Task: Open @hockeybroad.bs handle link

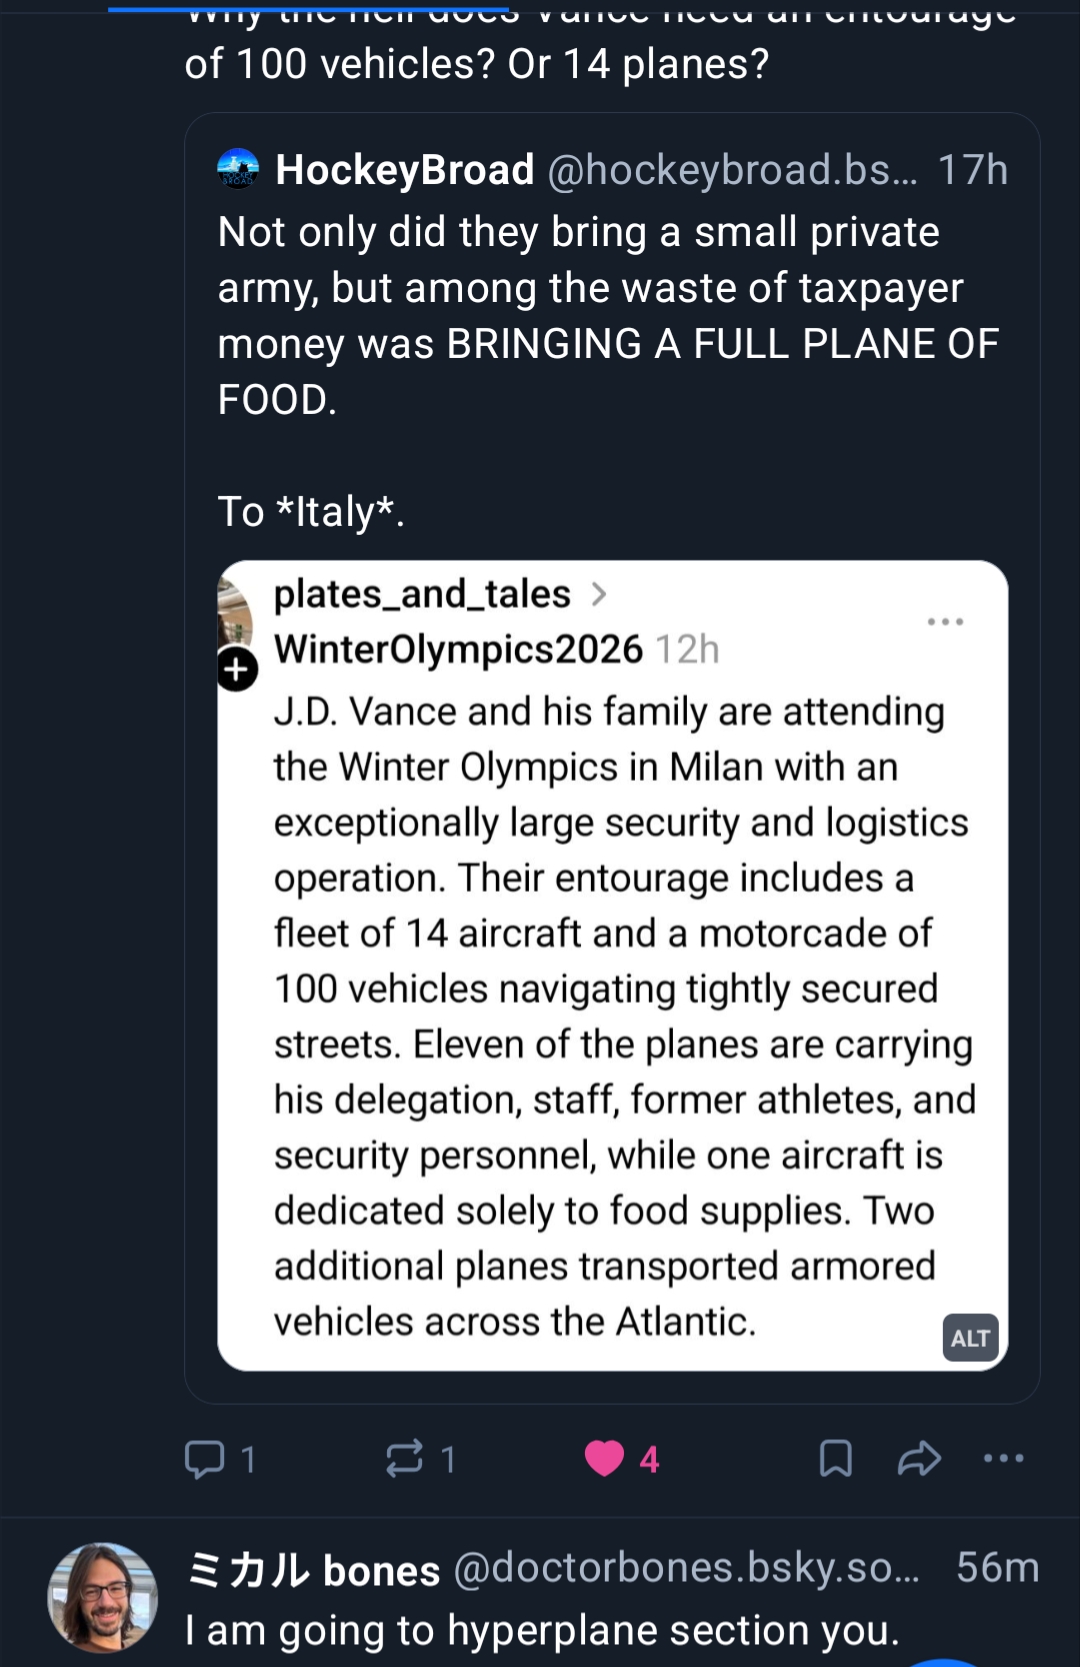Action: tap(732, 170)
